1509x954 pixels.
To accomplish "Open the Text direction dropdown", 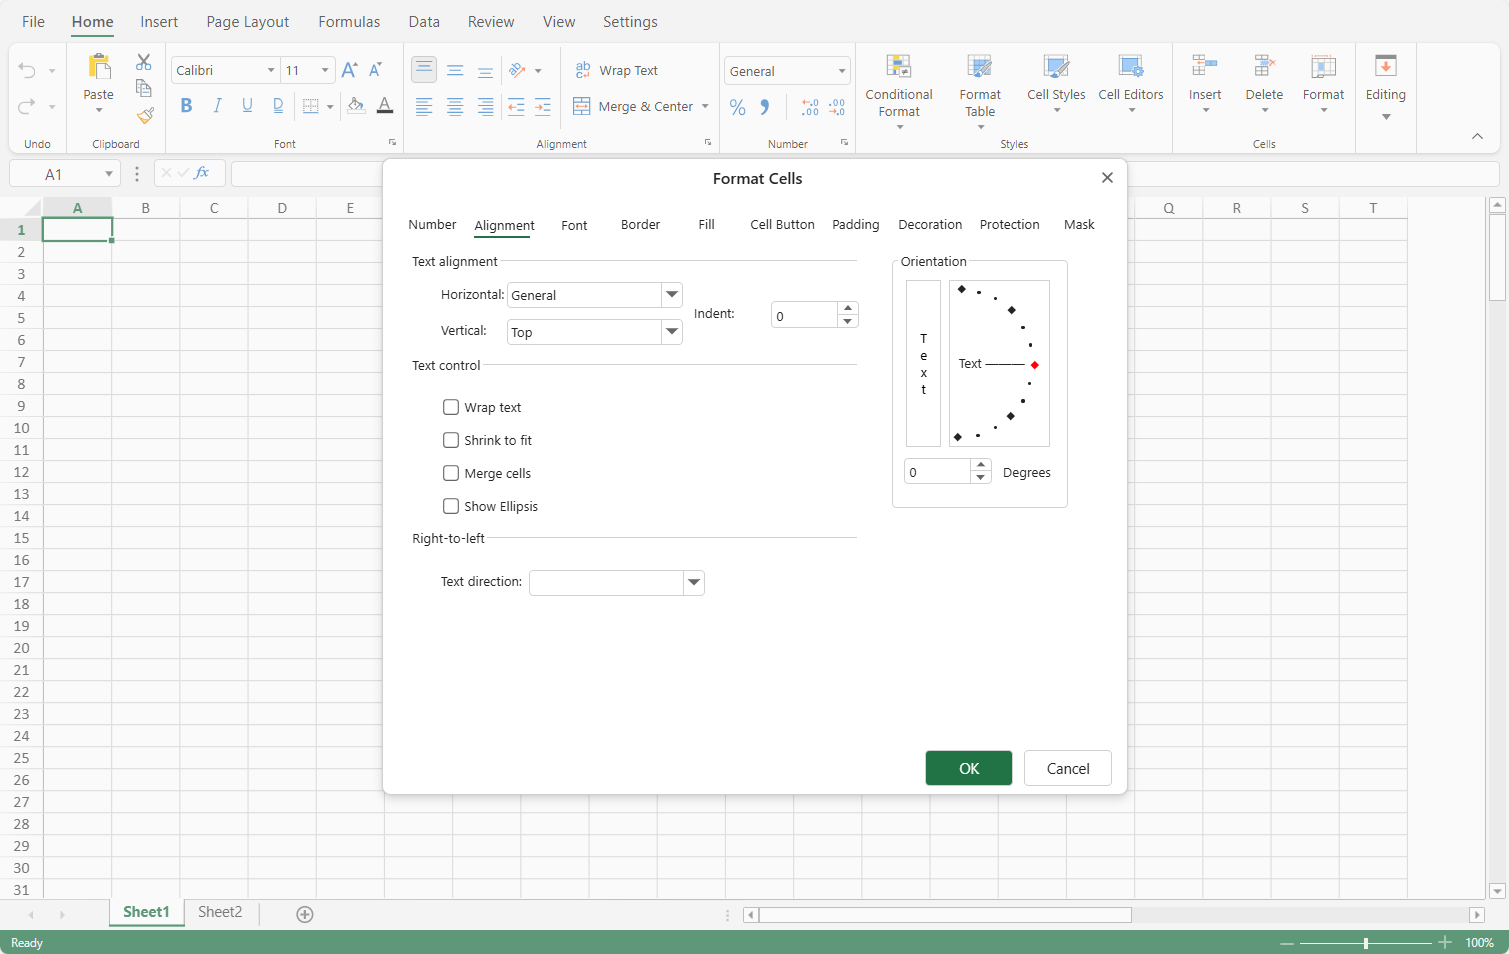I will tap(694, 583).
